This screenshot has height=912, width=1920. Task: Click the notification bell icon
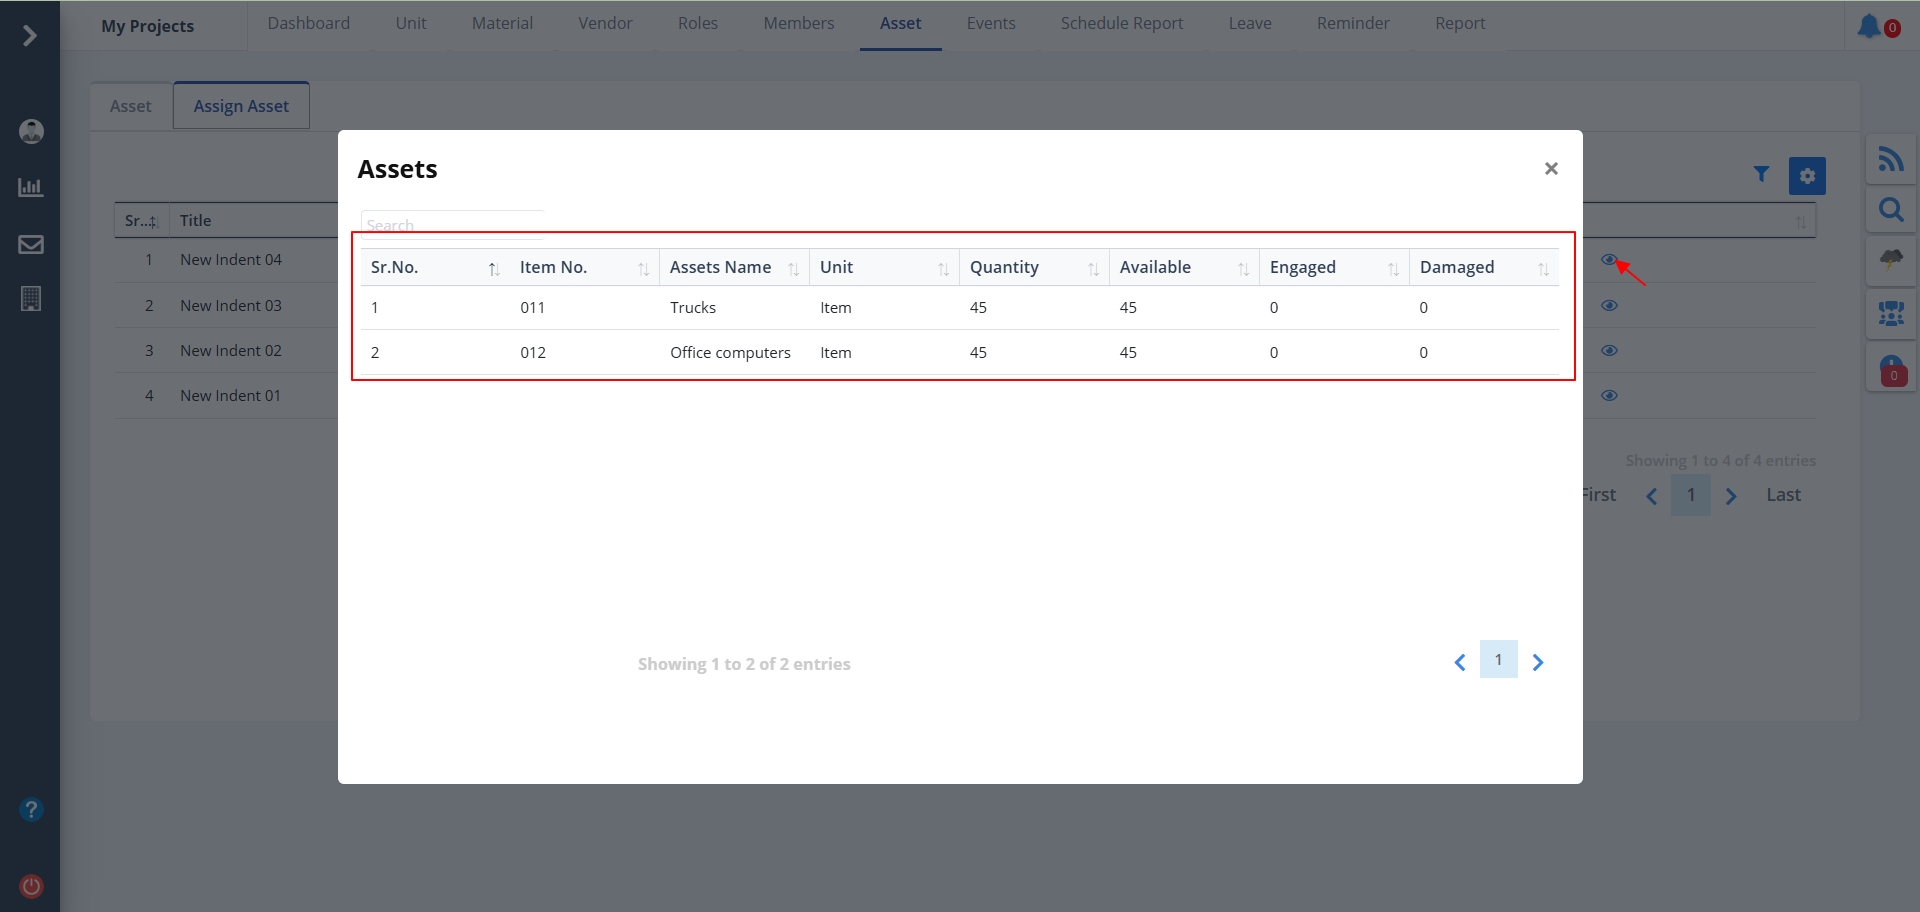tap(1869, 26)
